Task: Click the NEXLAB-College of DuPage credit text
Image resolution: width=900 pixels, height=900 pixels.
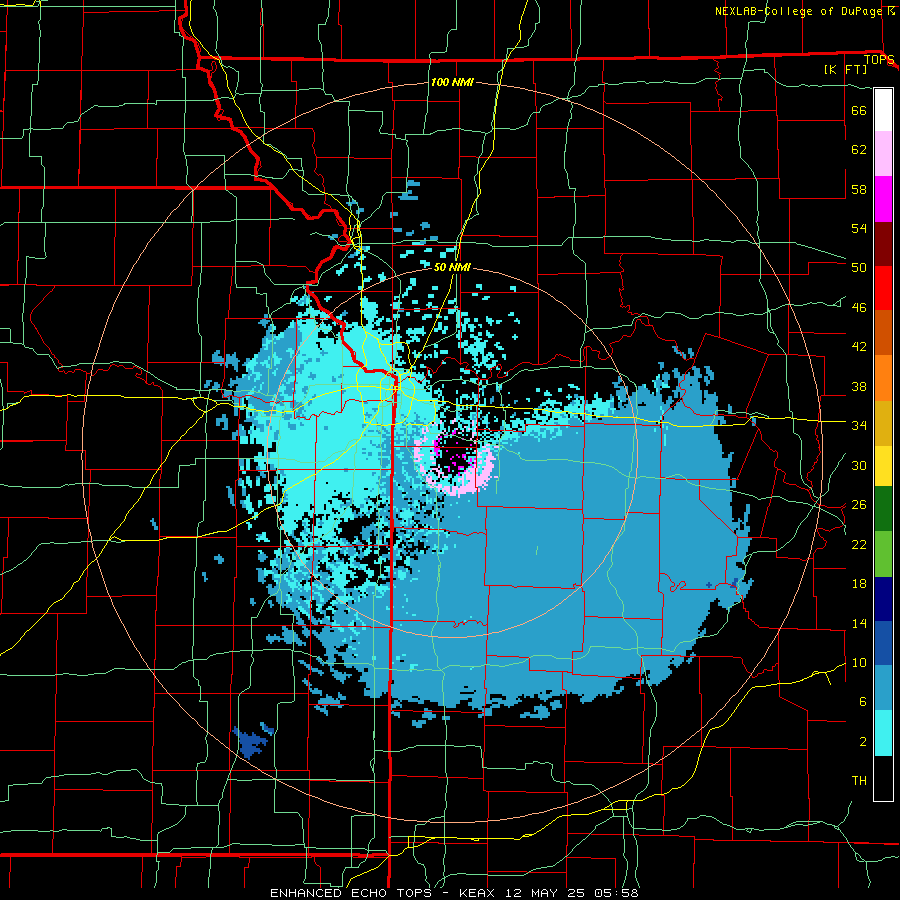Action: click(798, 11)
